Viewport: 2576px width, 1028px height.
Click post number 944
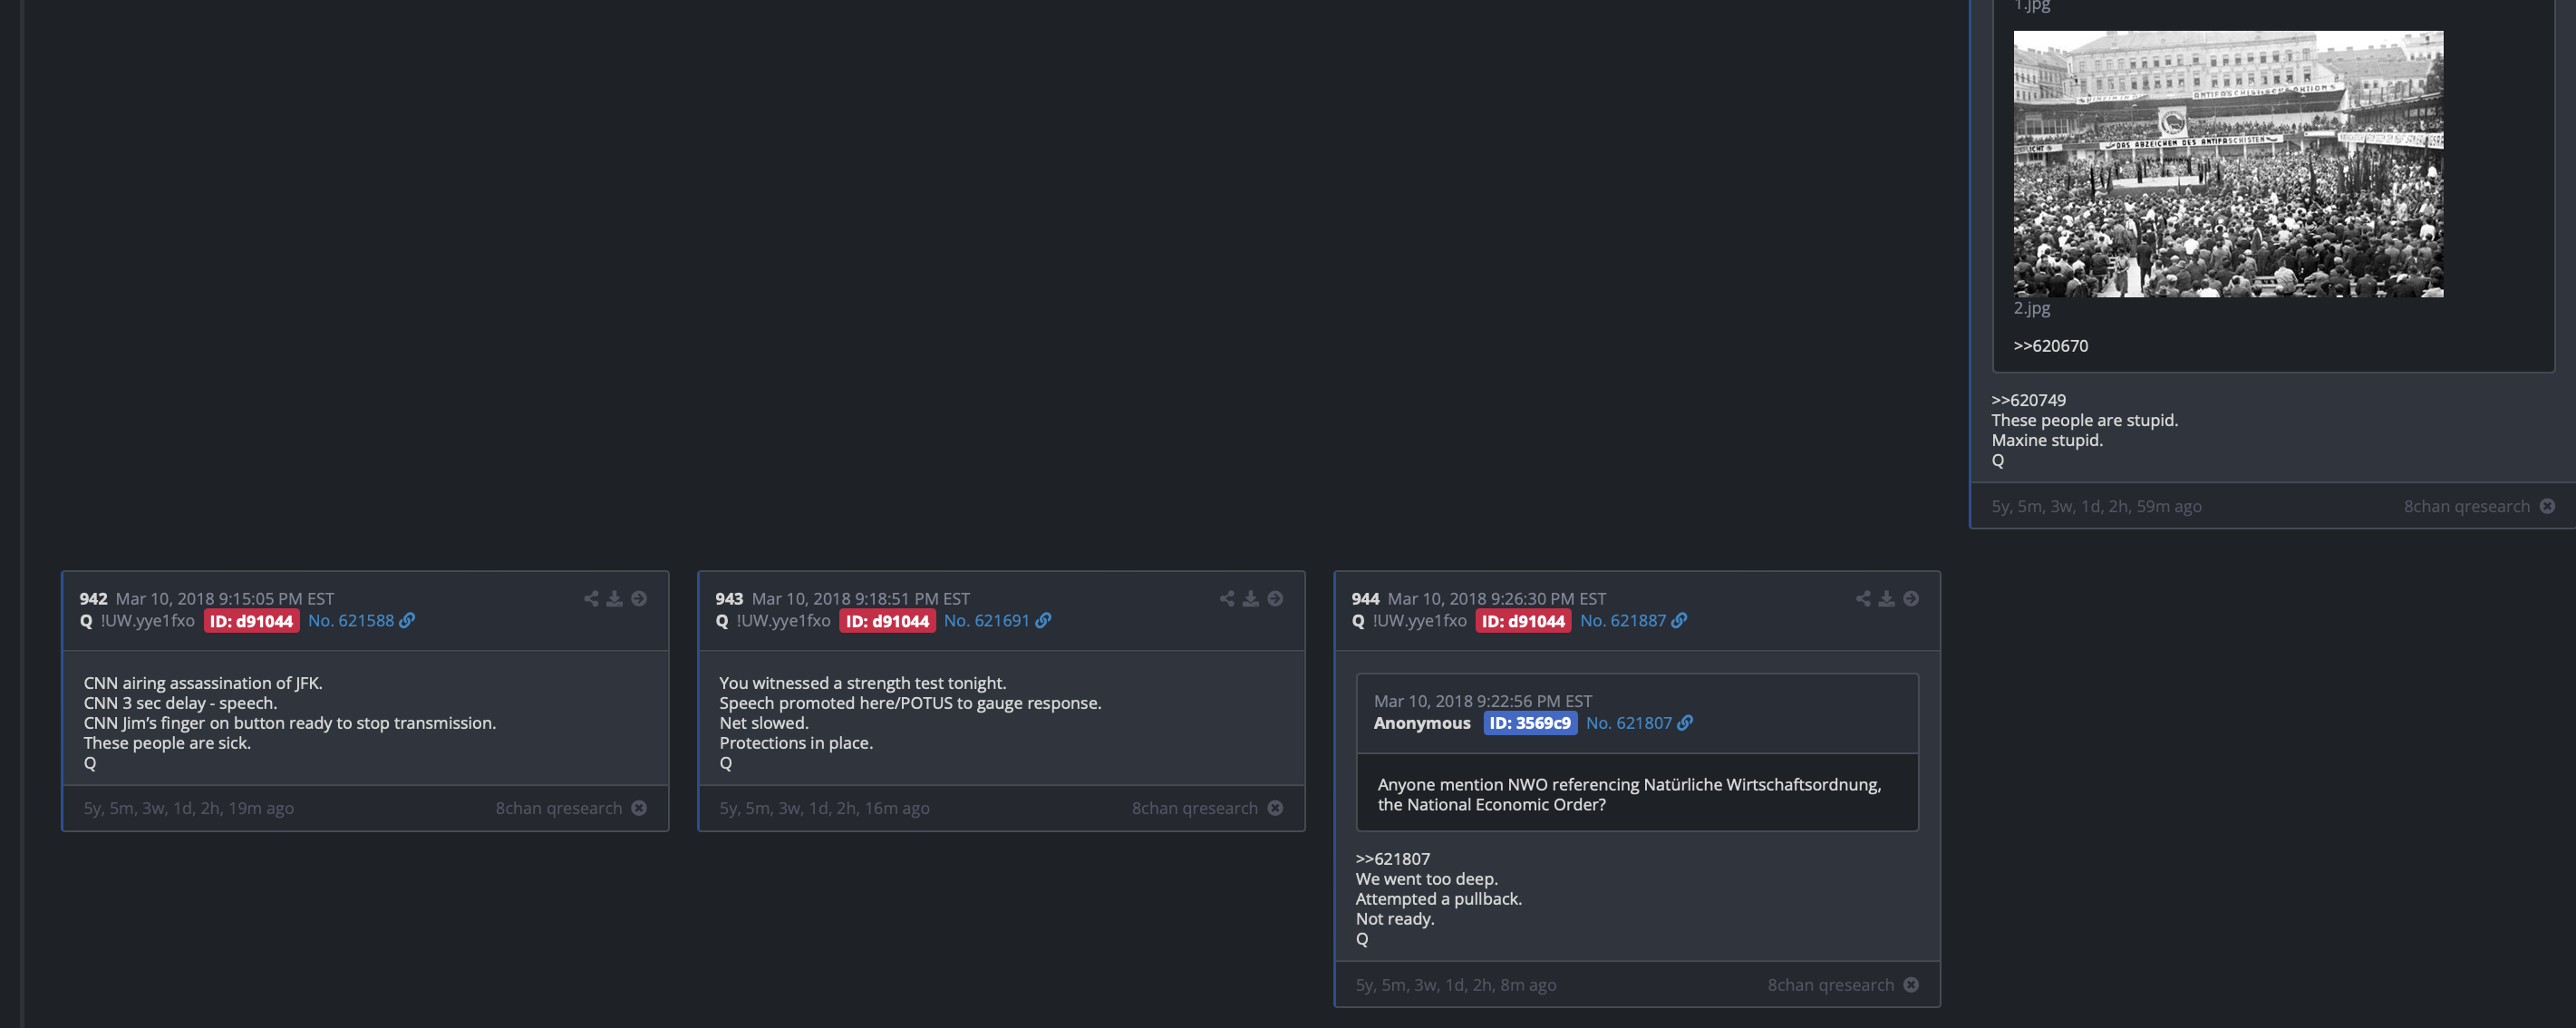click(1365, 598)
